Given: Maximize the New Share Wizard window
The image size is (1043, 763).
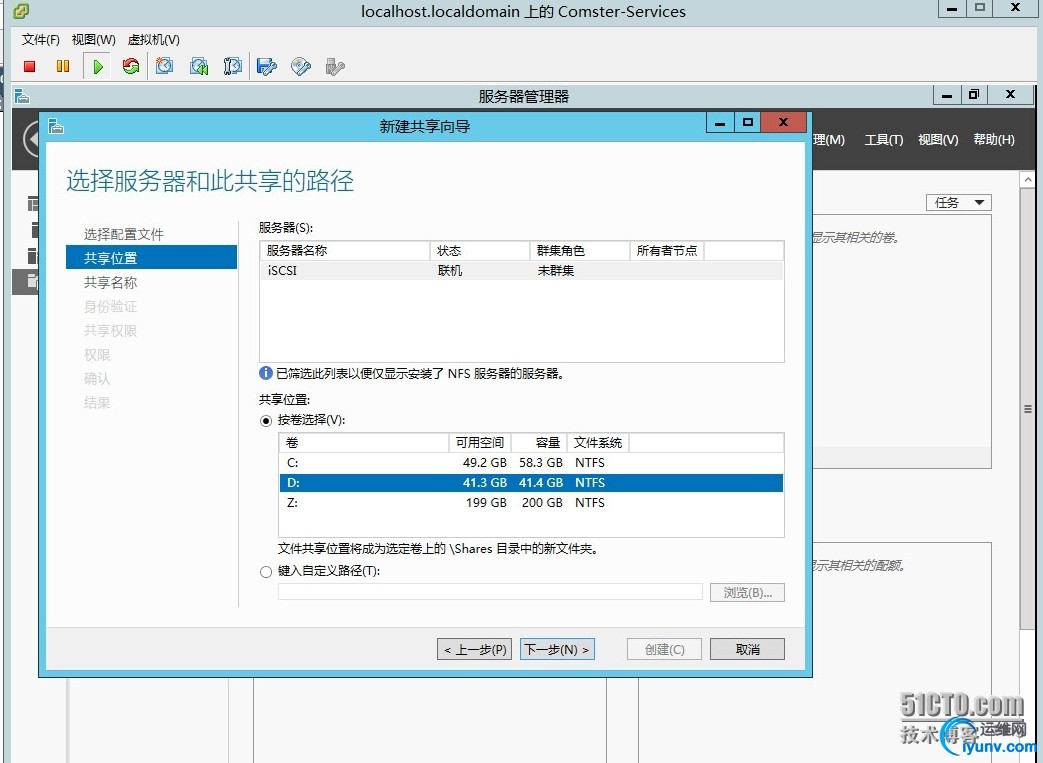Looking at the screenshot, I should point(748,122).
